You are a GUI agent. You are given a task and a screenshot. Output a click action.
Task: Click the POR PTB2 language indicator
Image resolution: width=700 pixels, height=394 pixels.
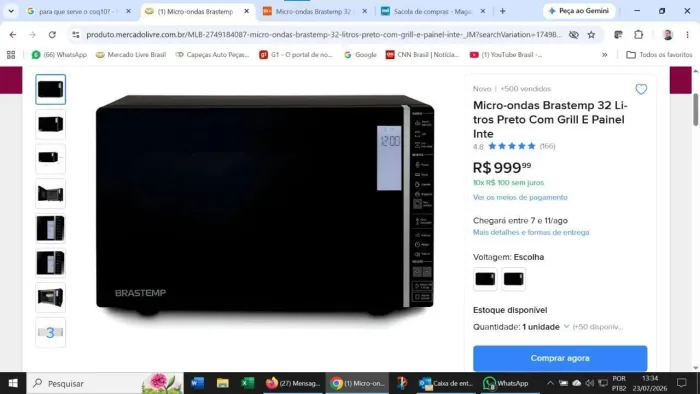pos(619,383)
